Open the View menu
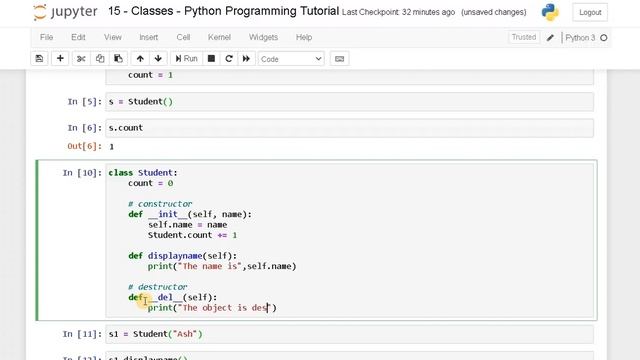 coord(113,37)
